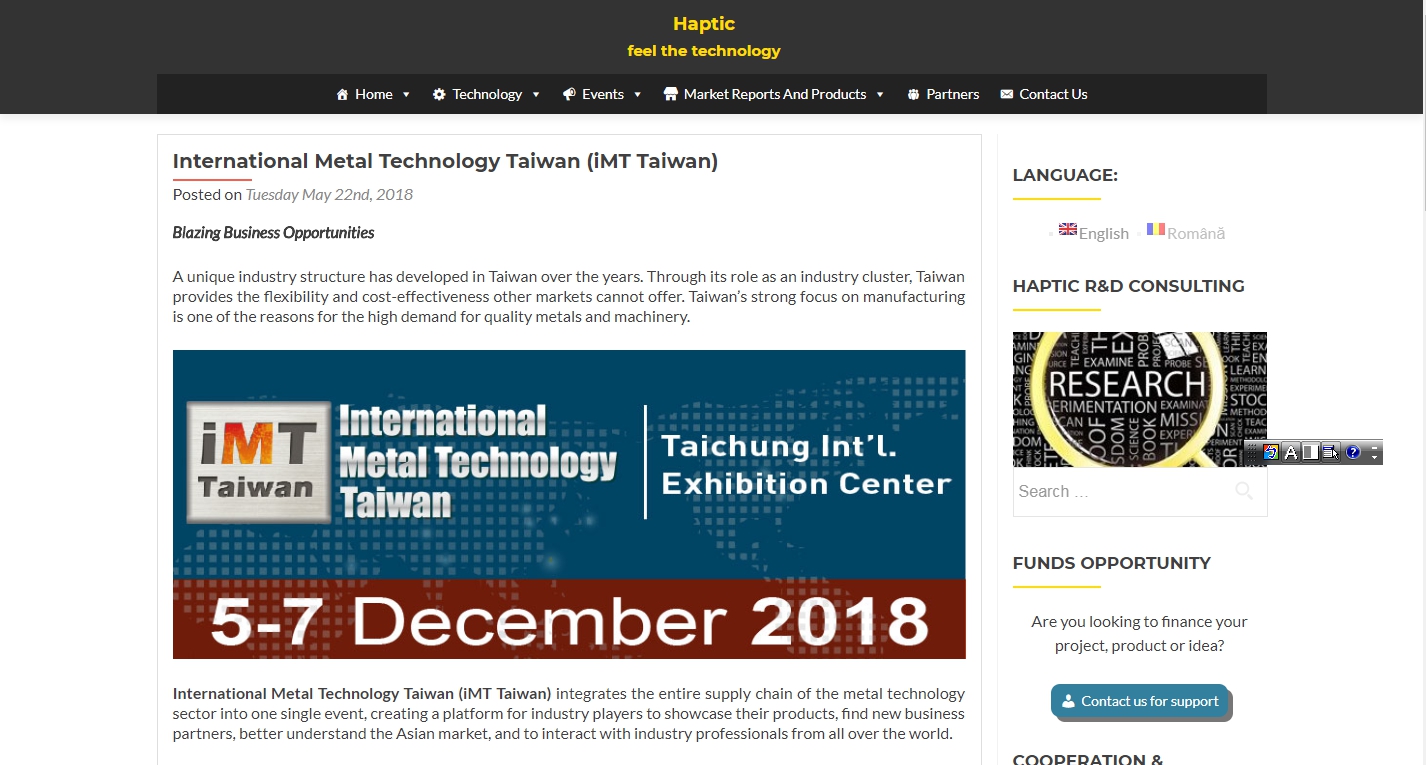This screenshot has width=1426, height=765.
Task: Click the magnifier icon in search box
Action: point(1244,490)
